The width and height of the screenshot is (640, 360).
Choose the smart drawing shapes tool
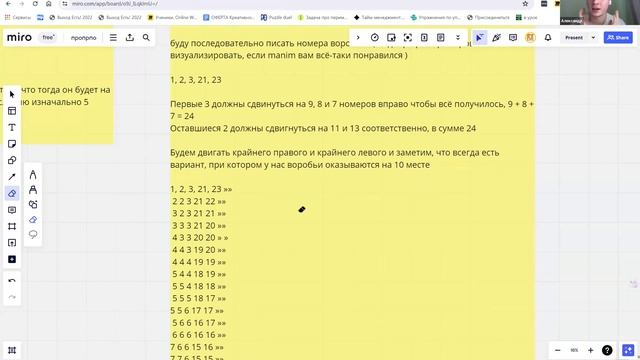click(33, 204)
